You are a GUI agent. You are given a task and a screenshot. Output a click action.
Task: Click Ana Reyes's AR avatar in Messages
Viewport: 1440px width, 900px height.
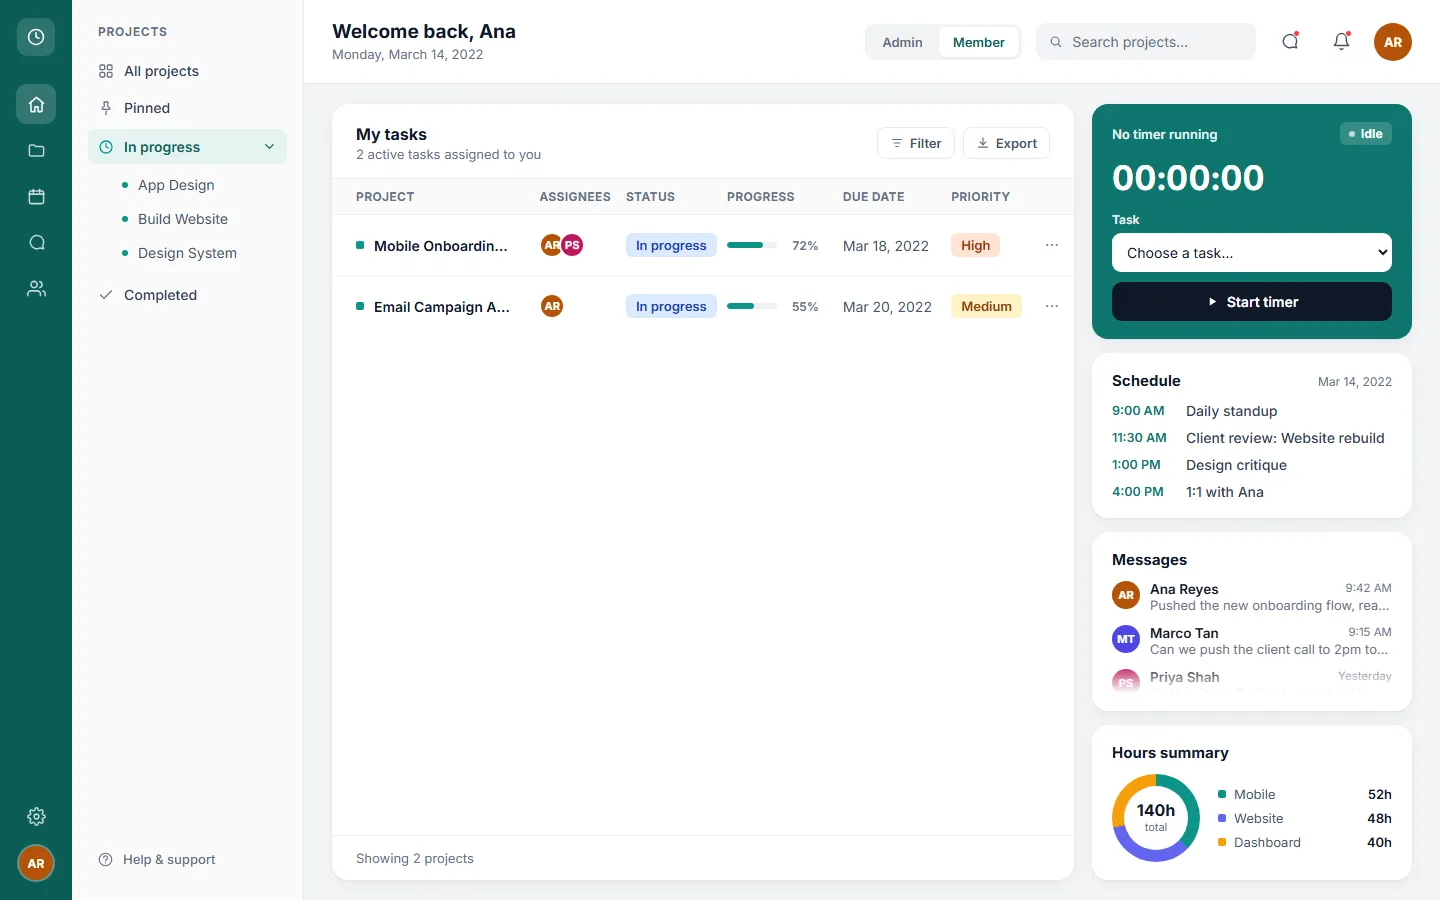coord(1126,595)
